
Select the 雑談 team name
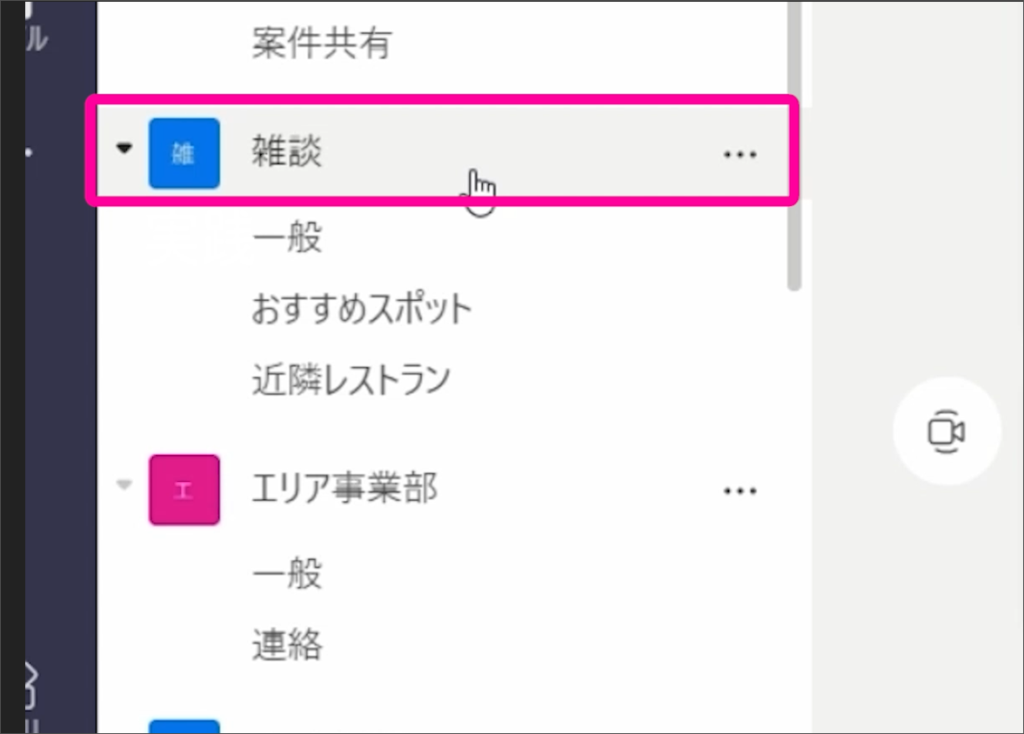click(287, 151)
